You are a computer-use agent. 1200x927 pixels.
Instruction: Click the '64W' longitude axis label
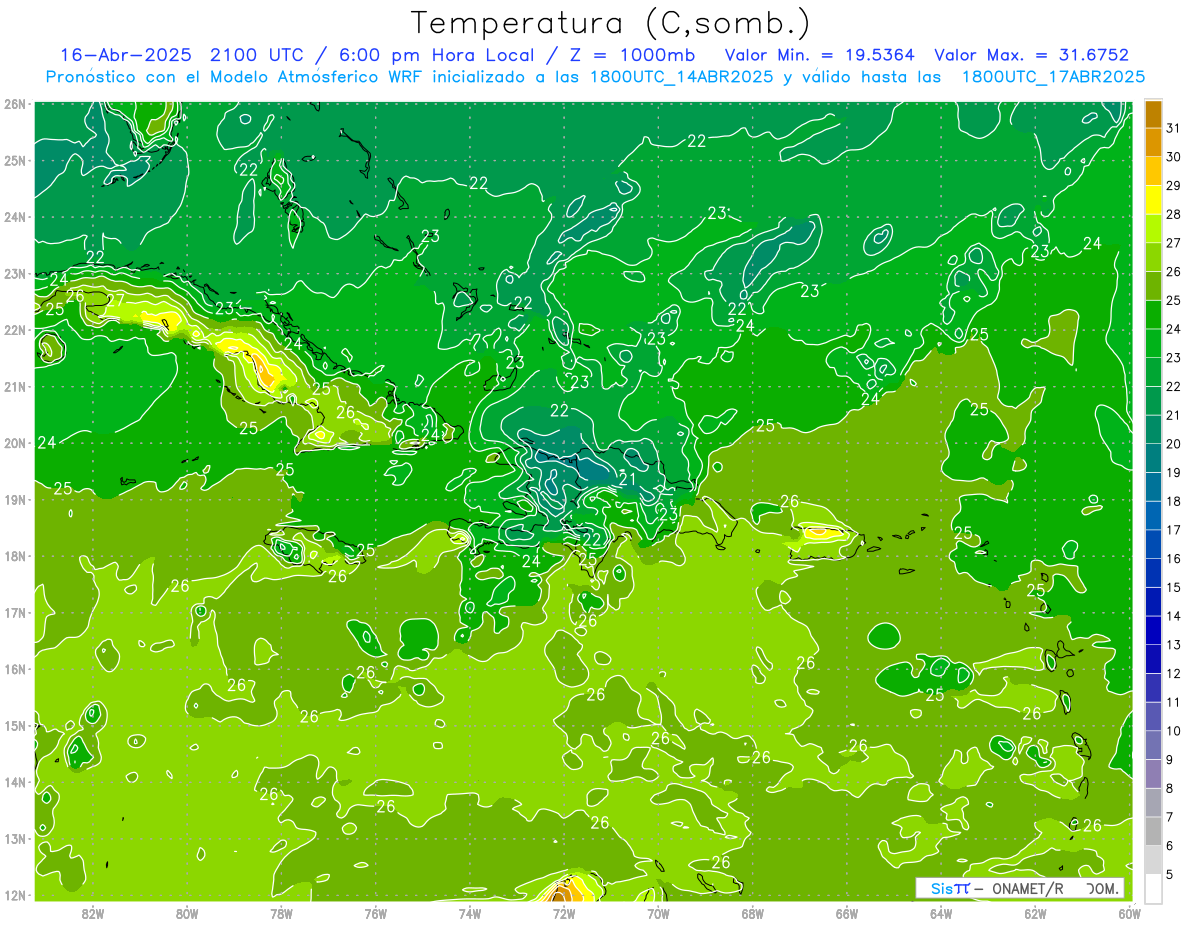coord(941,913)
